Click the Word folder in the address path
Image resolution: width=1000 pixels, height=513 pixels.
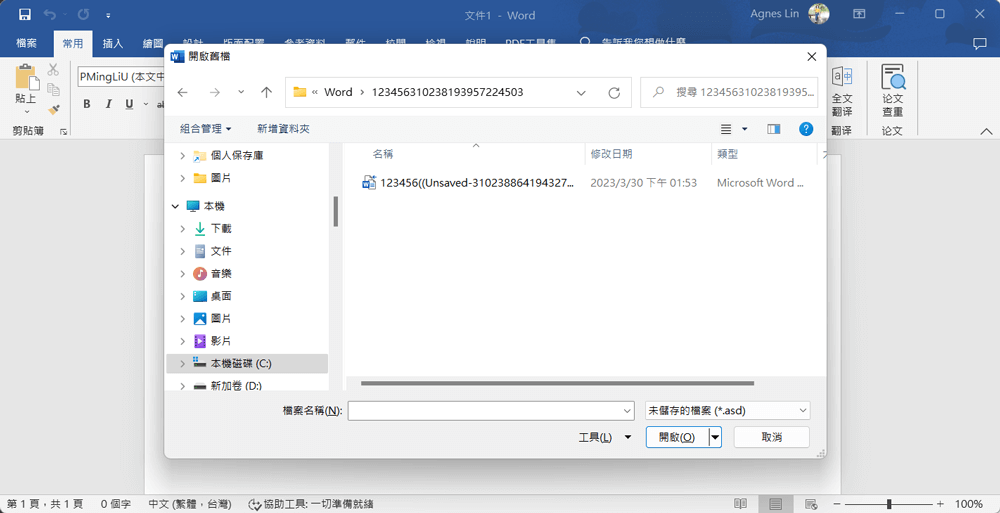pos(338,92)
